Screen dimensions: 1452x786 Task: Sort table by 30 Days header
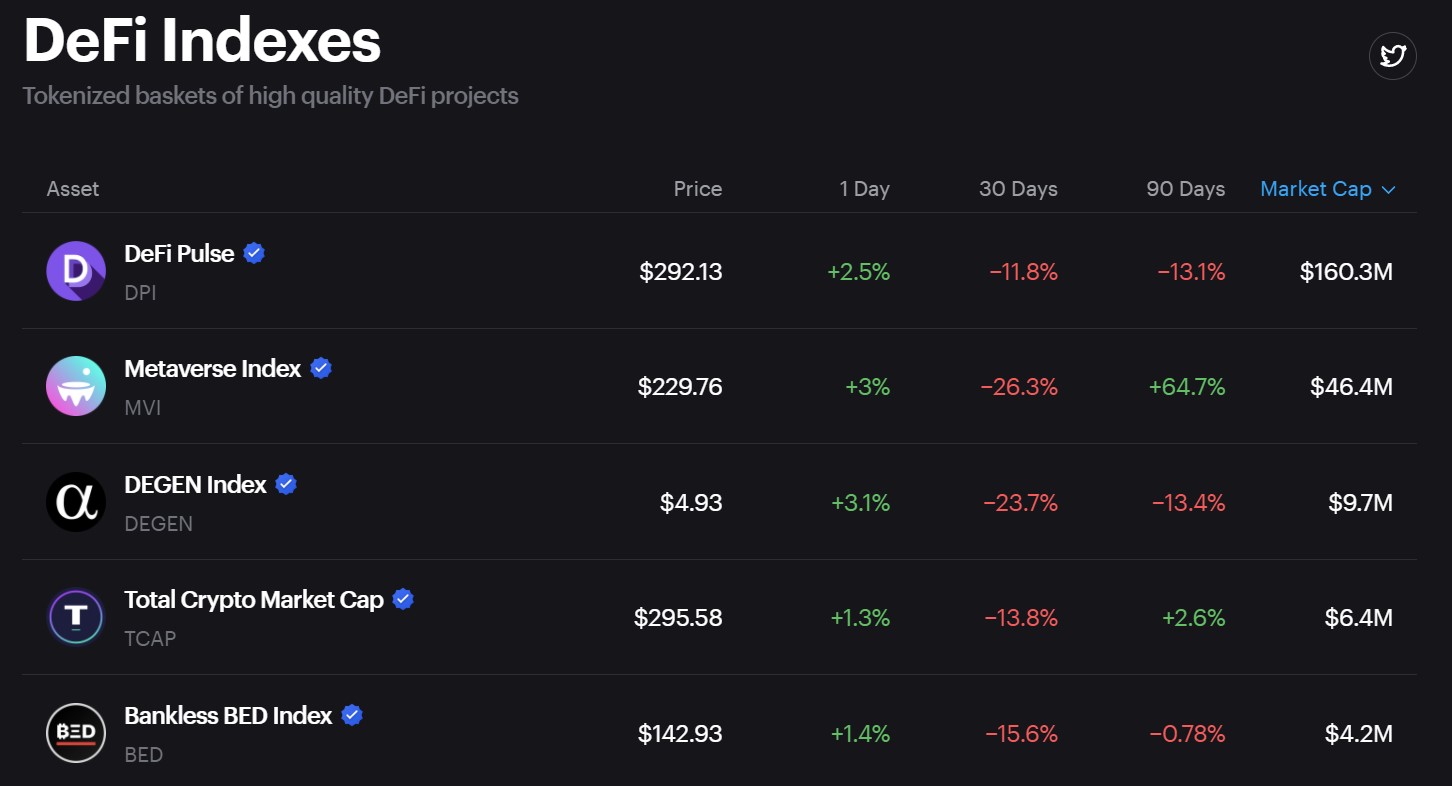(1018, 189)
